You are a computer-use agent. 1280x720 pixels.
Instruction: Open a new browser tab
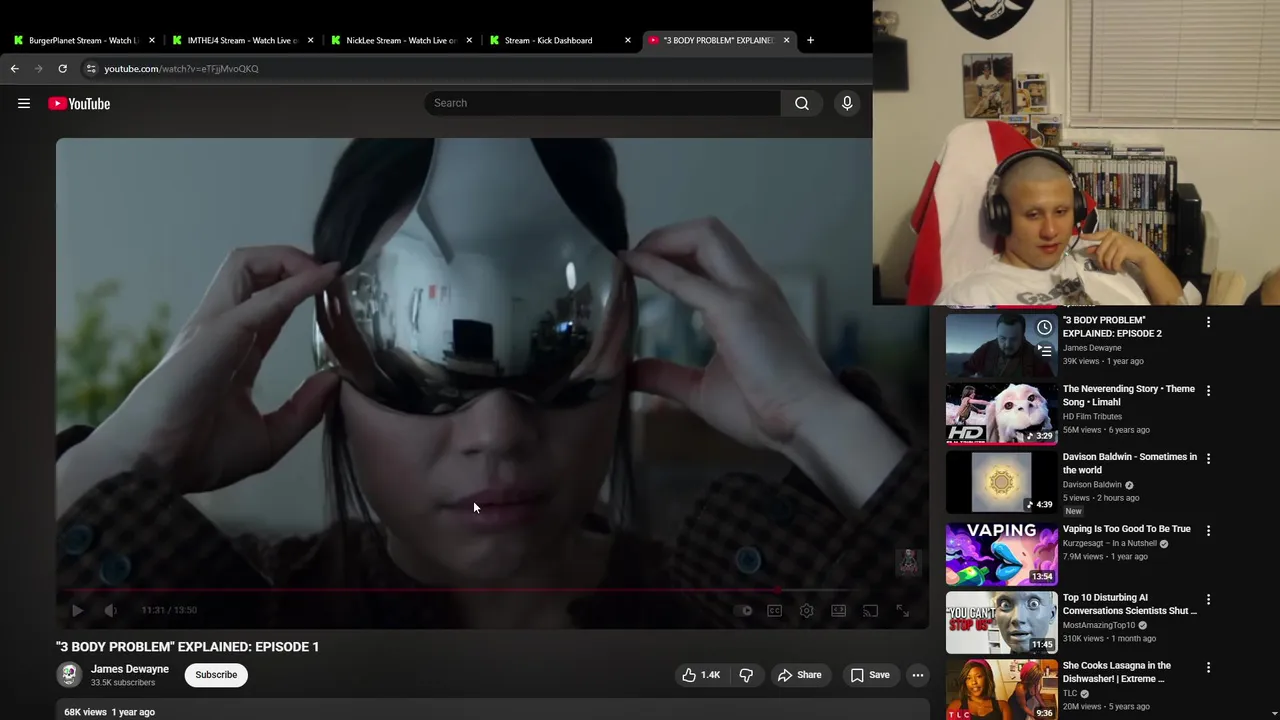pyautogui.click(x=810, y=40)
